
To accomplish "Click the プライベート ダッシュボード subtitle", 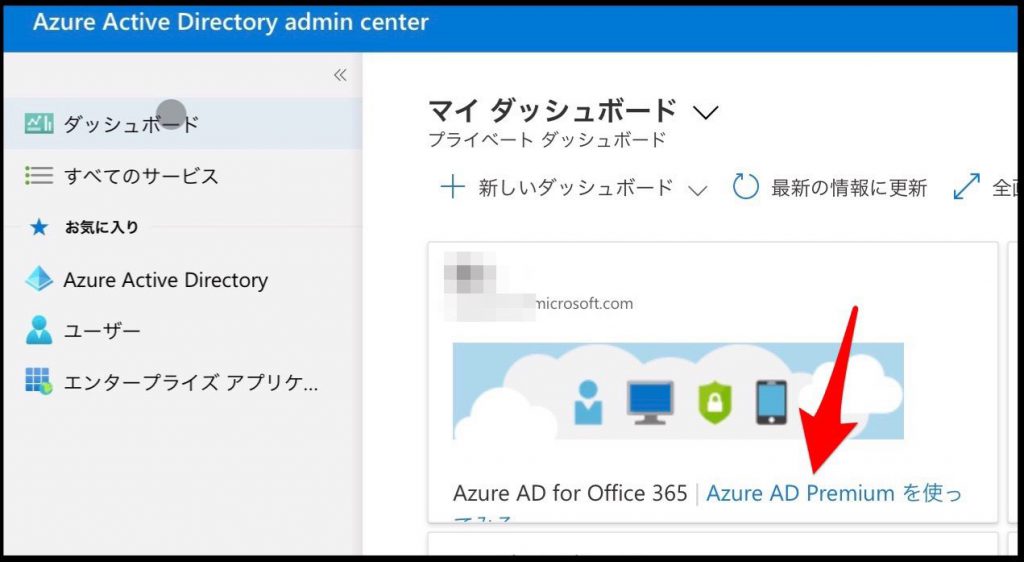I will [x=547, y=140].
